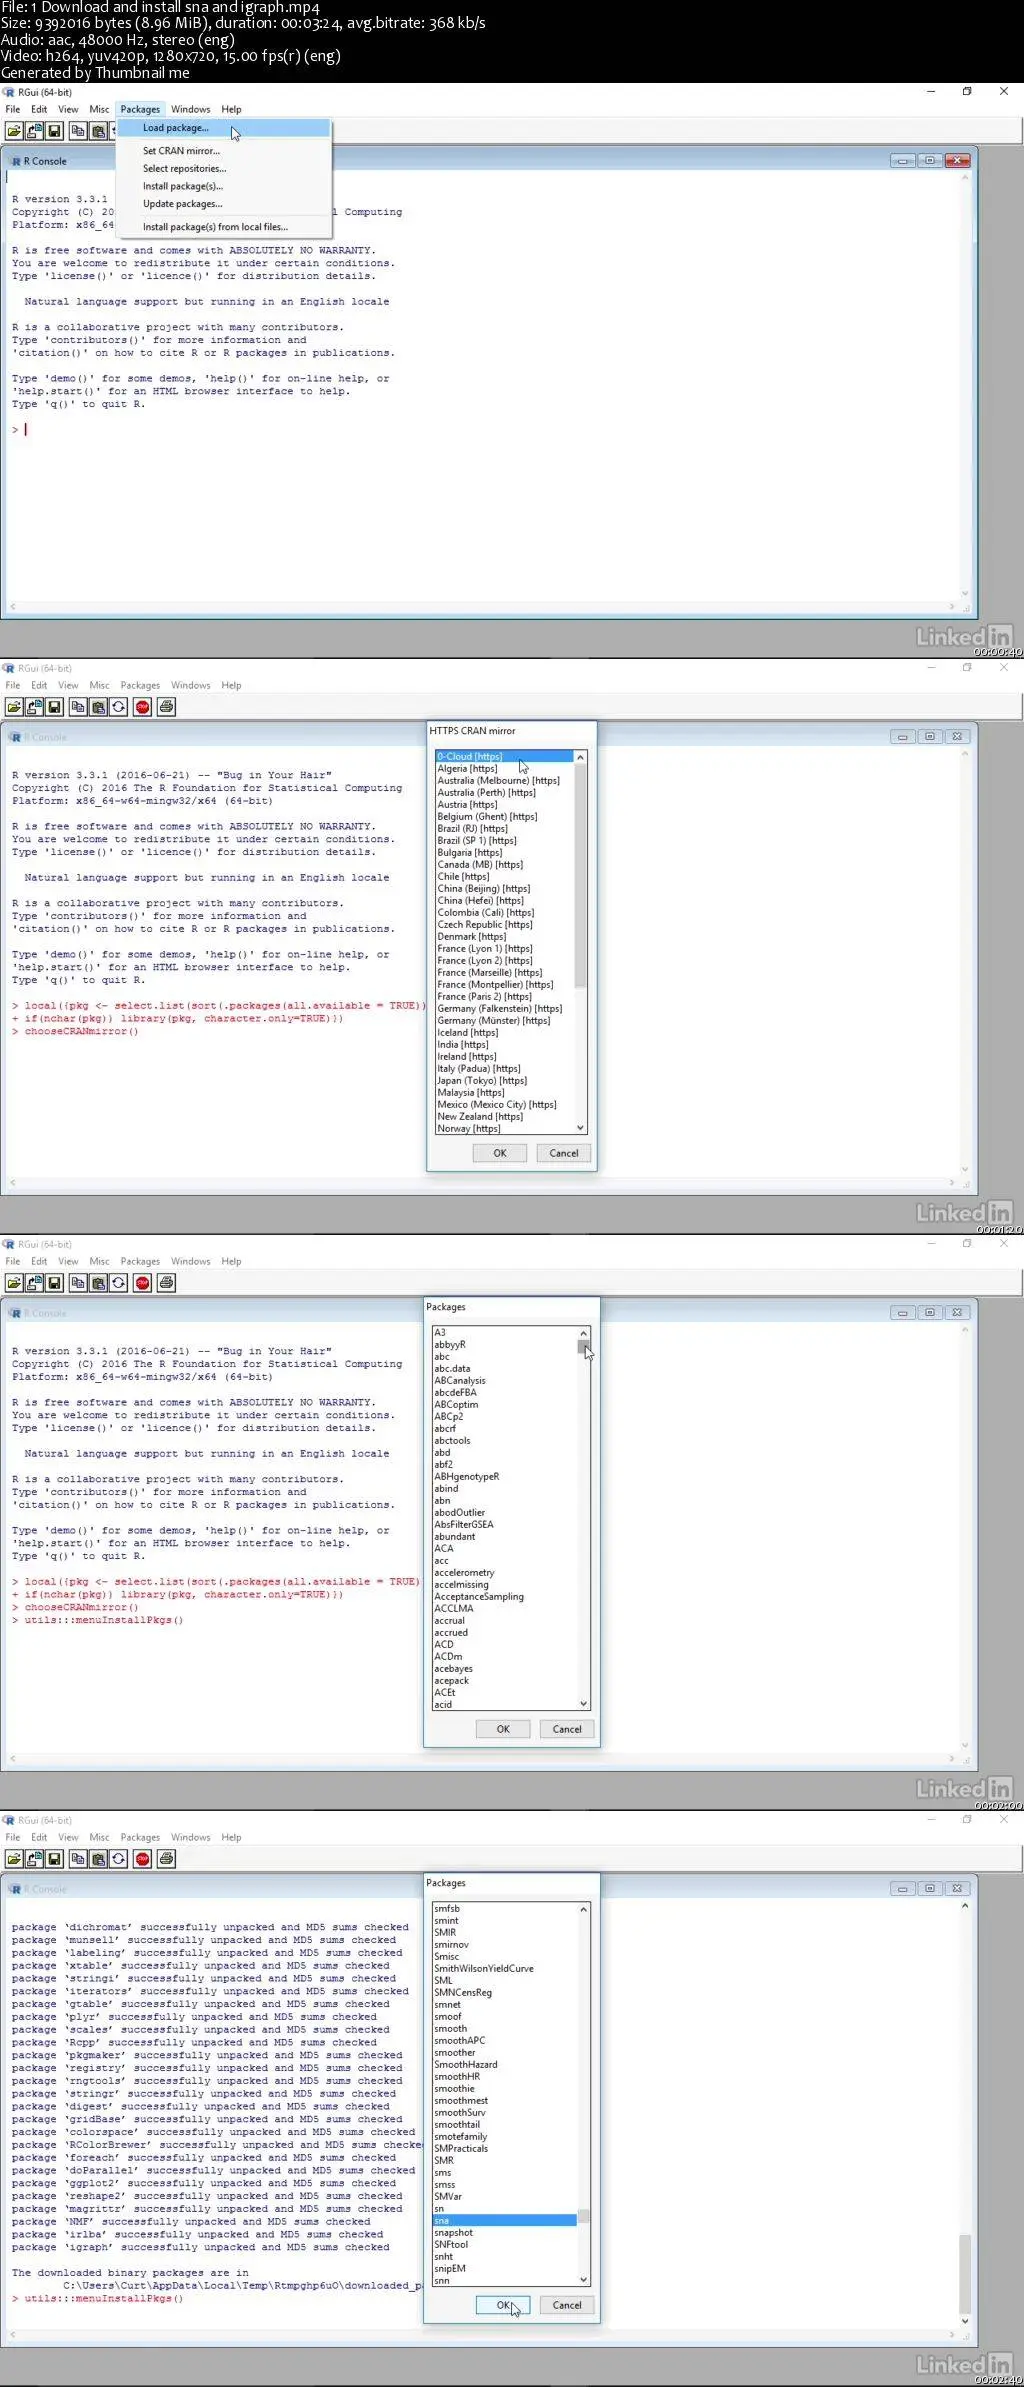
Task: Click the Open script icon in the CRAN mirror frame
Action: (x=14, y=707)
